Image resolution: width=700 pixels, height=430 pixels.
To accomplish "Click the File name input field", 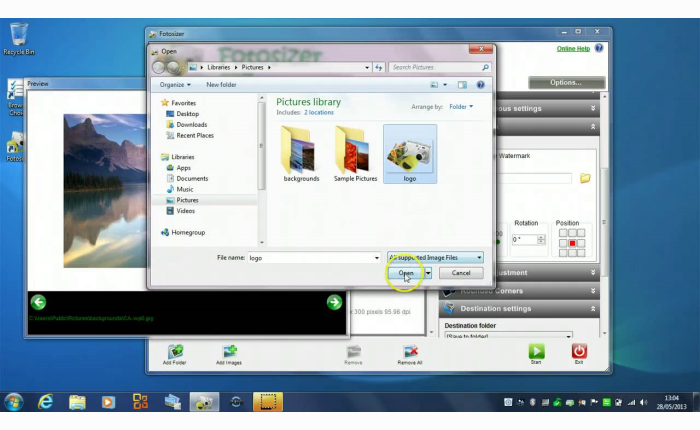I will (311, 258).
